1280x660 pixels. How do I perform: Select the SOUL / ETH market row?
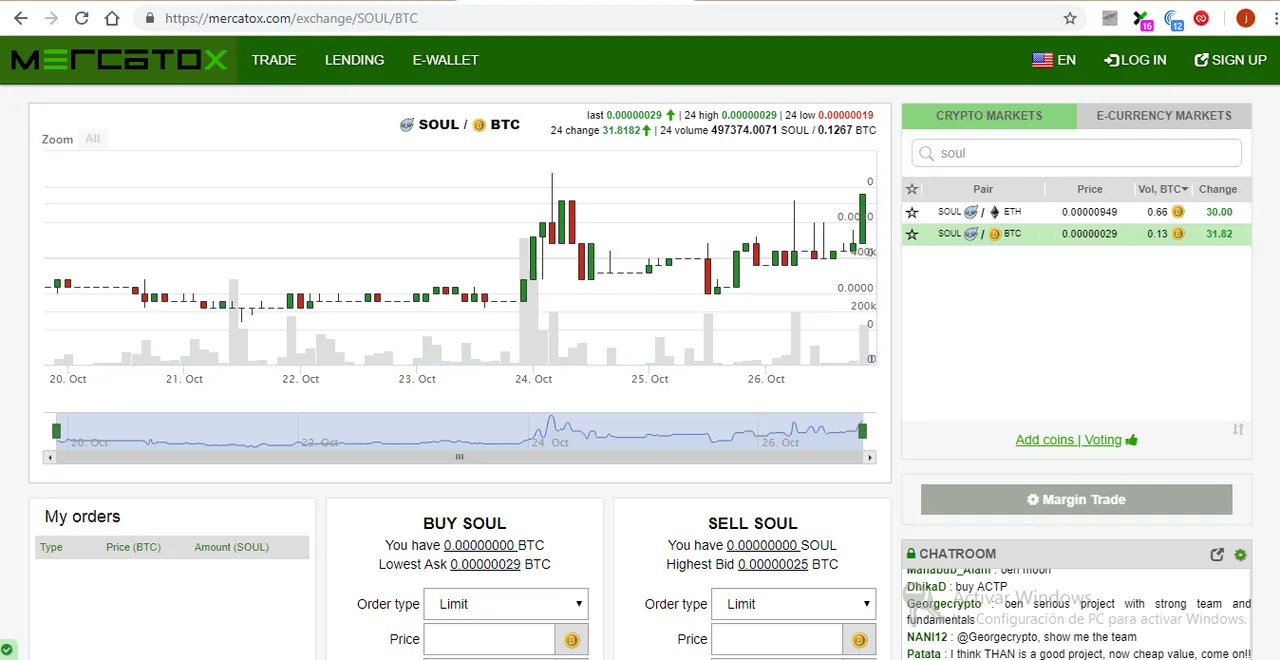point(1076,212)
